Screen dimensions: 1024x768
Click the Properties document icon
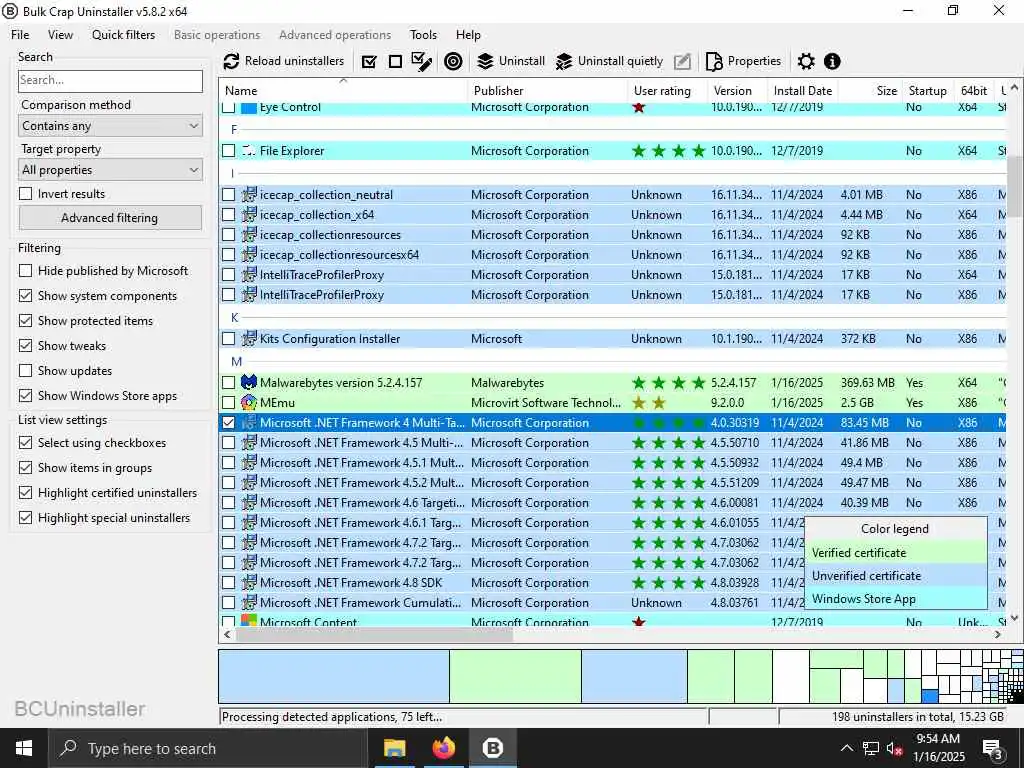pos(714,61)
